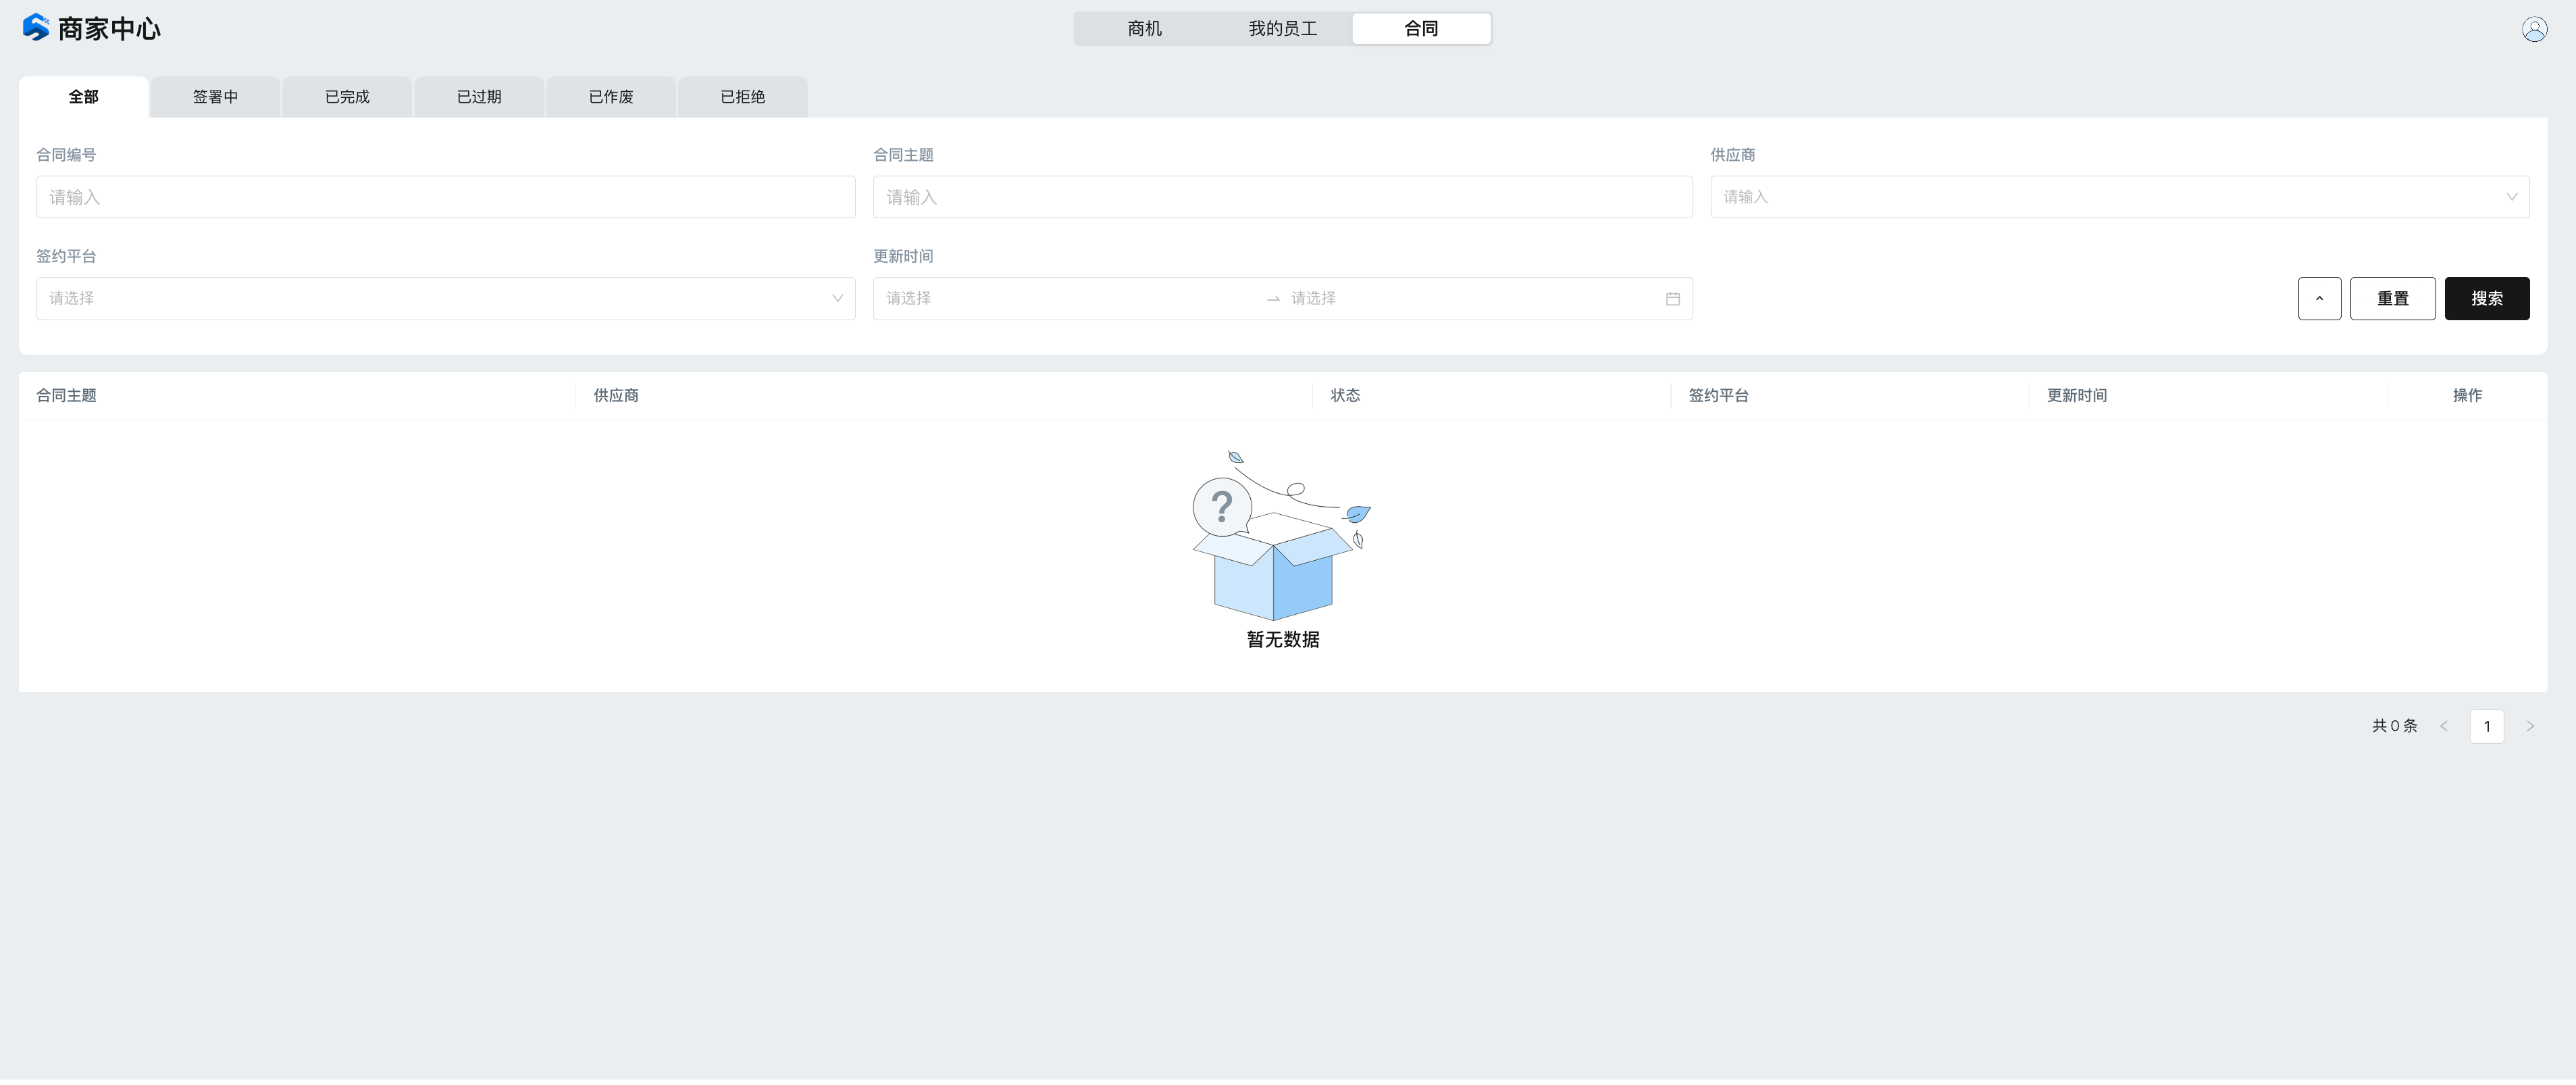Click calendar icon in 更新时间 field
This screenshot has width=2576, height=1085.
[1672, 299]
